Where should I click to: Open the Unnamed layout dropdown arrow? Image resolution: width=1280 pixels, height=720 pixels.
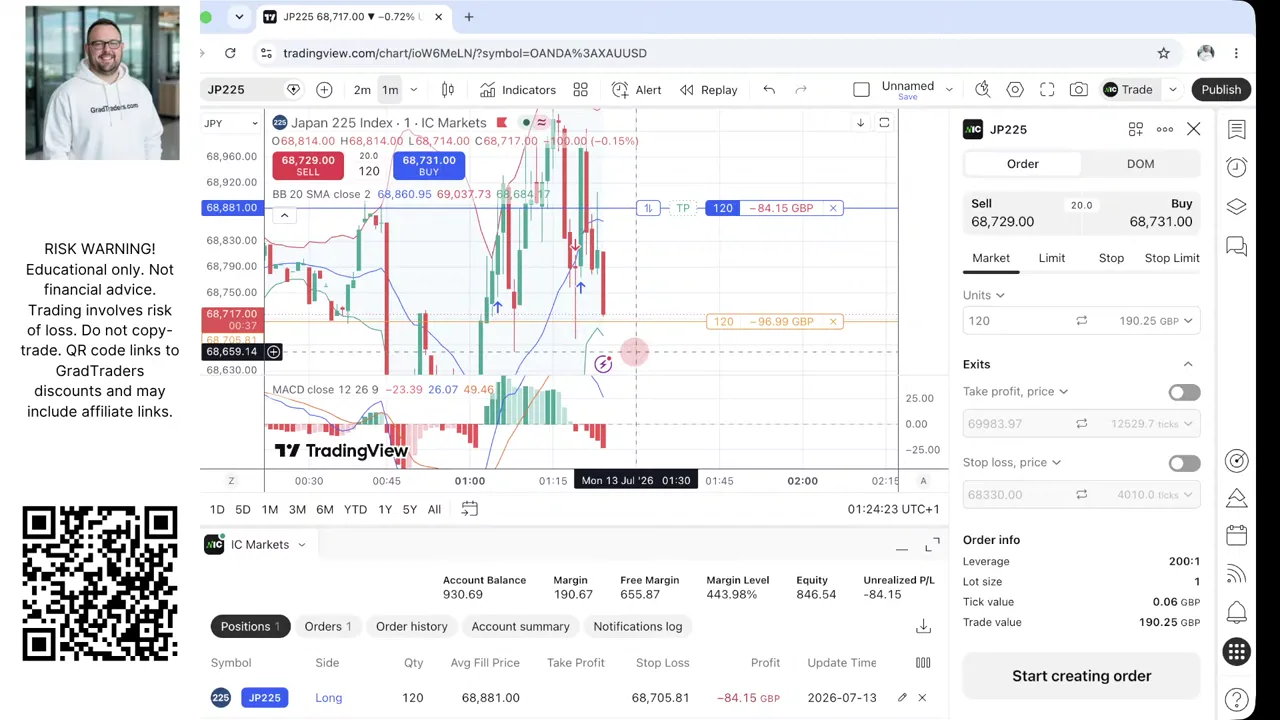pyautogui.click(x=949, y=90)
